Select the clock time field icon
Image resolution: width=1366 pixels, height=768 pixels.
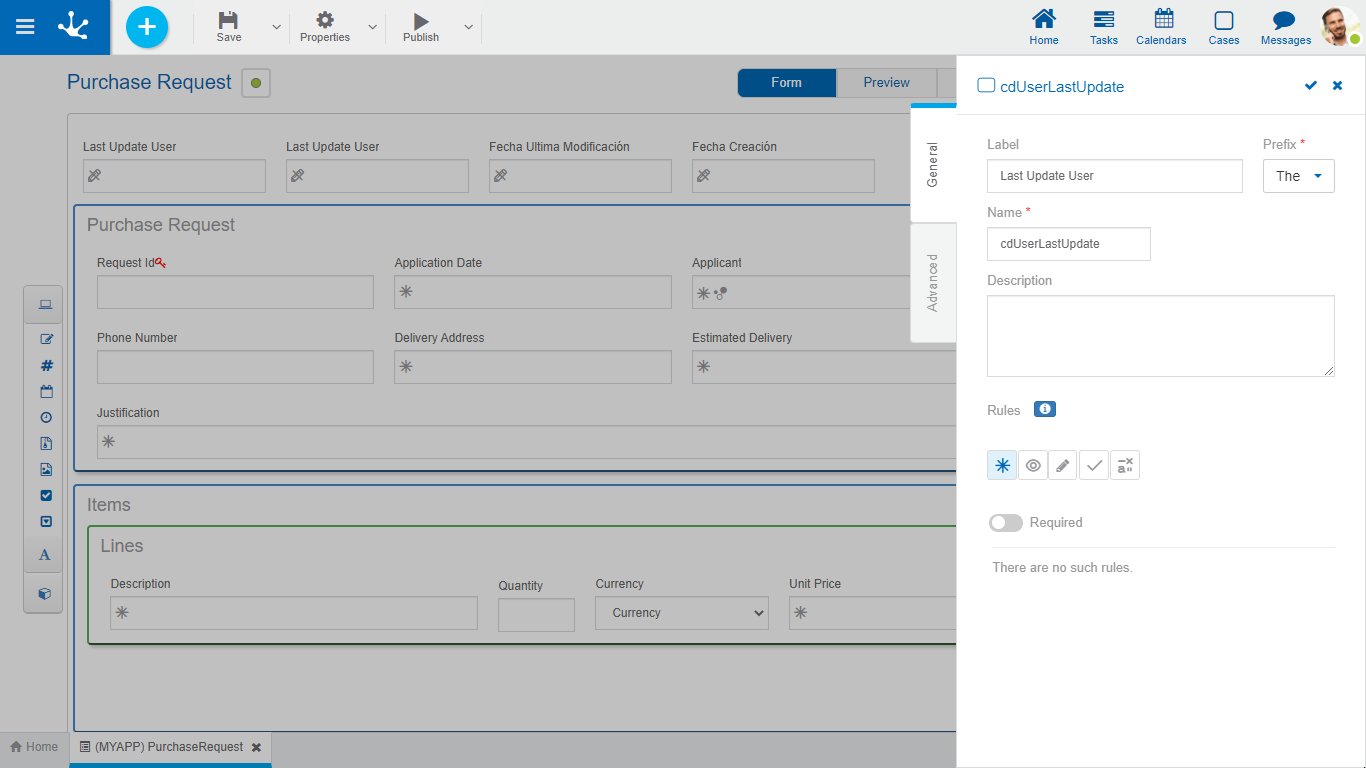[x=46, y=418]
